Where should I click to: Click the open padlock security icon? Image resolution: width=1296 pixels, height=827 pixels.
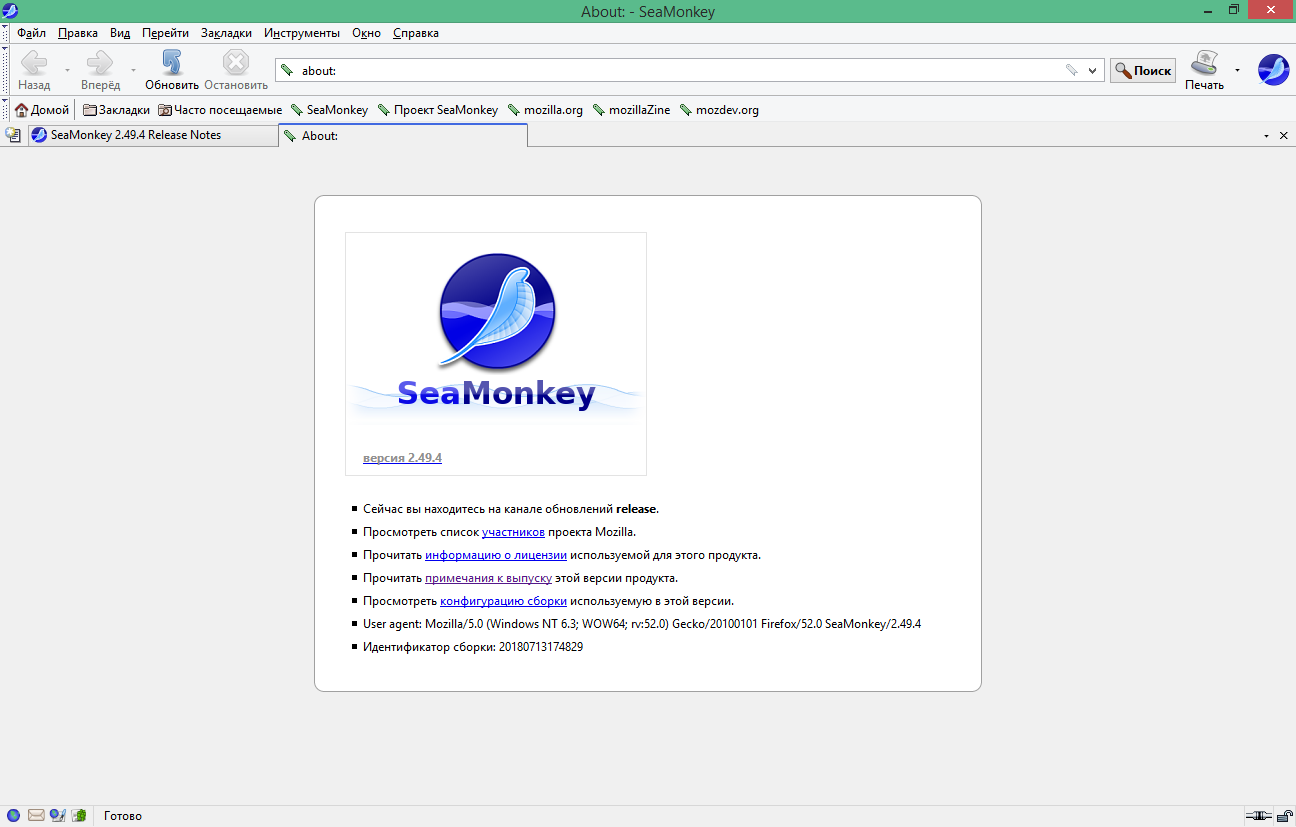click(1284, 816)
